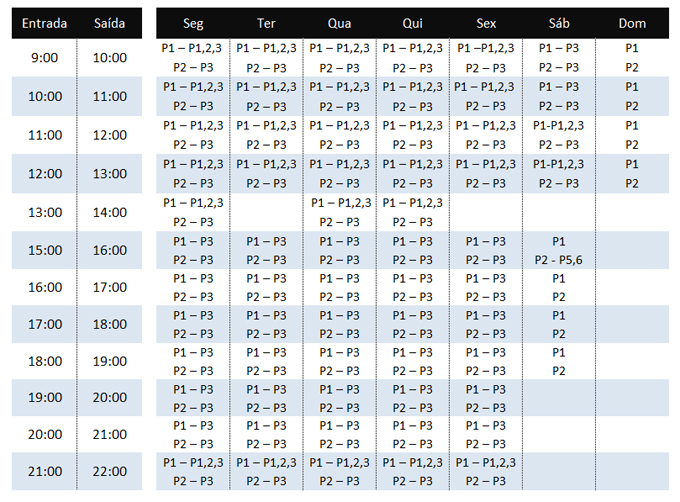Image resolution: width=680 pixels, height=502 pixels.
Task: Click the Saída column header
Action: click(109, 23)
